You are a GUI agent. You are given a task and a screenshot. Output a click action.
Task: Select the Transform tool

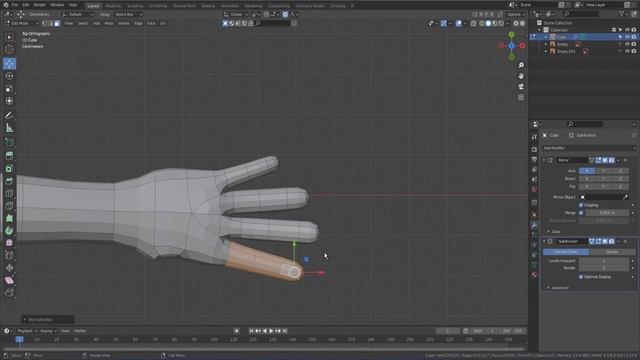(x=9, y=101)
